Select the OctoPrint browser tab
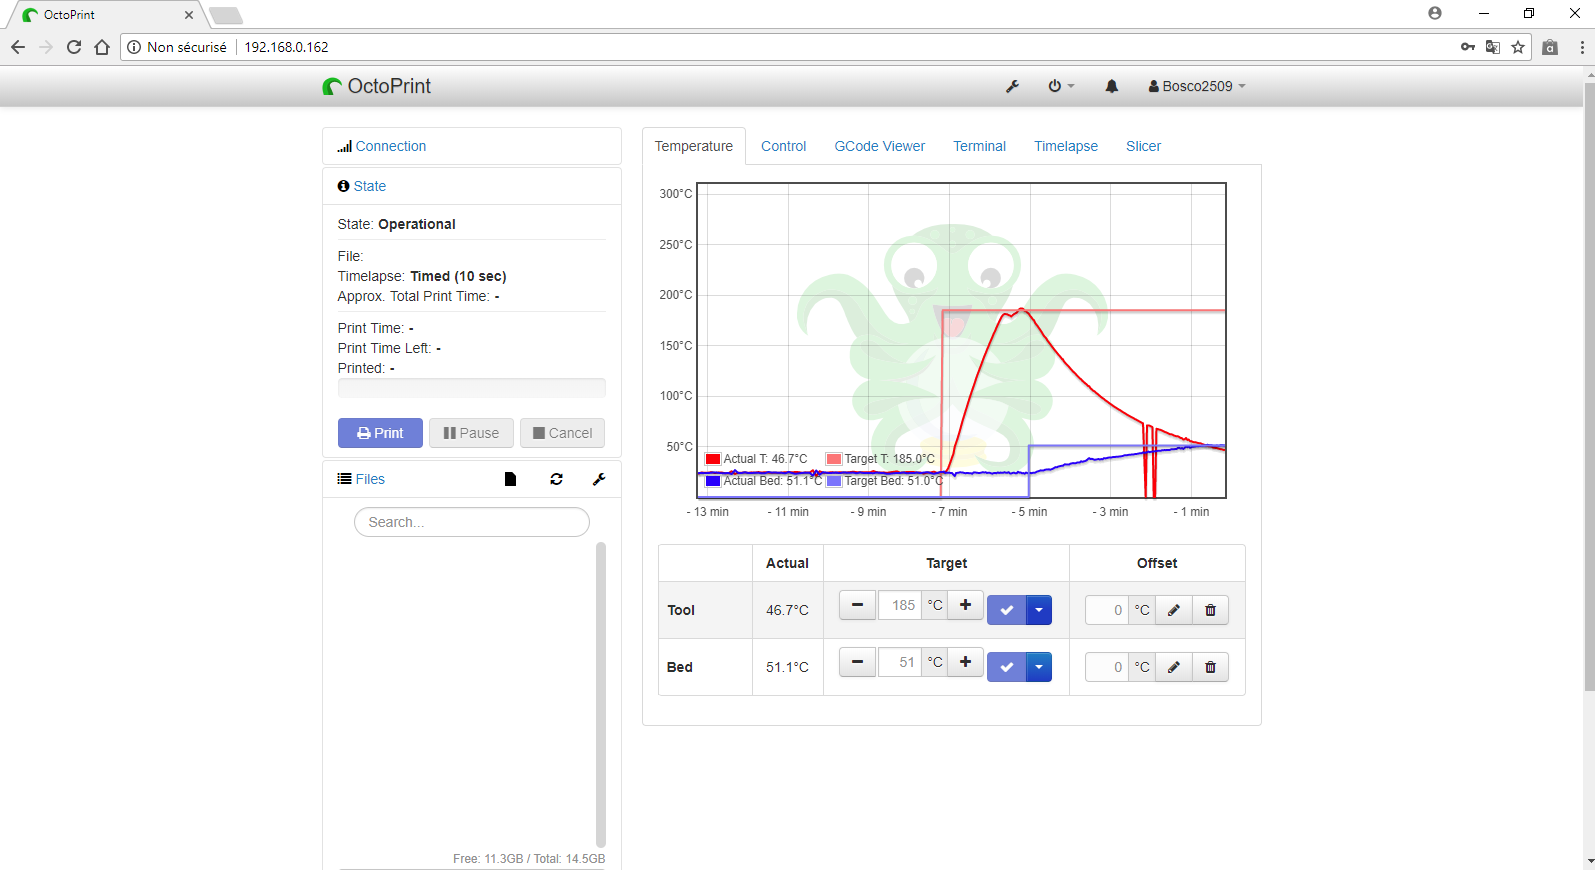This screenshot has width=1595, height=870. click(106, 15)
